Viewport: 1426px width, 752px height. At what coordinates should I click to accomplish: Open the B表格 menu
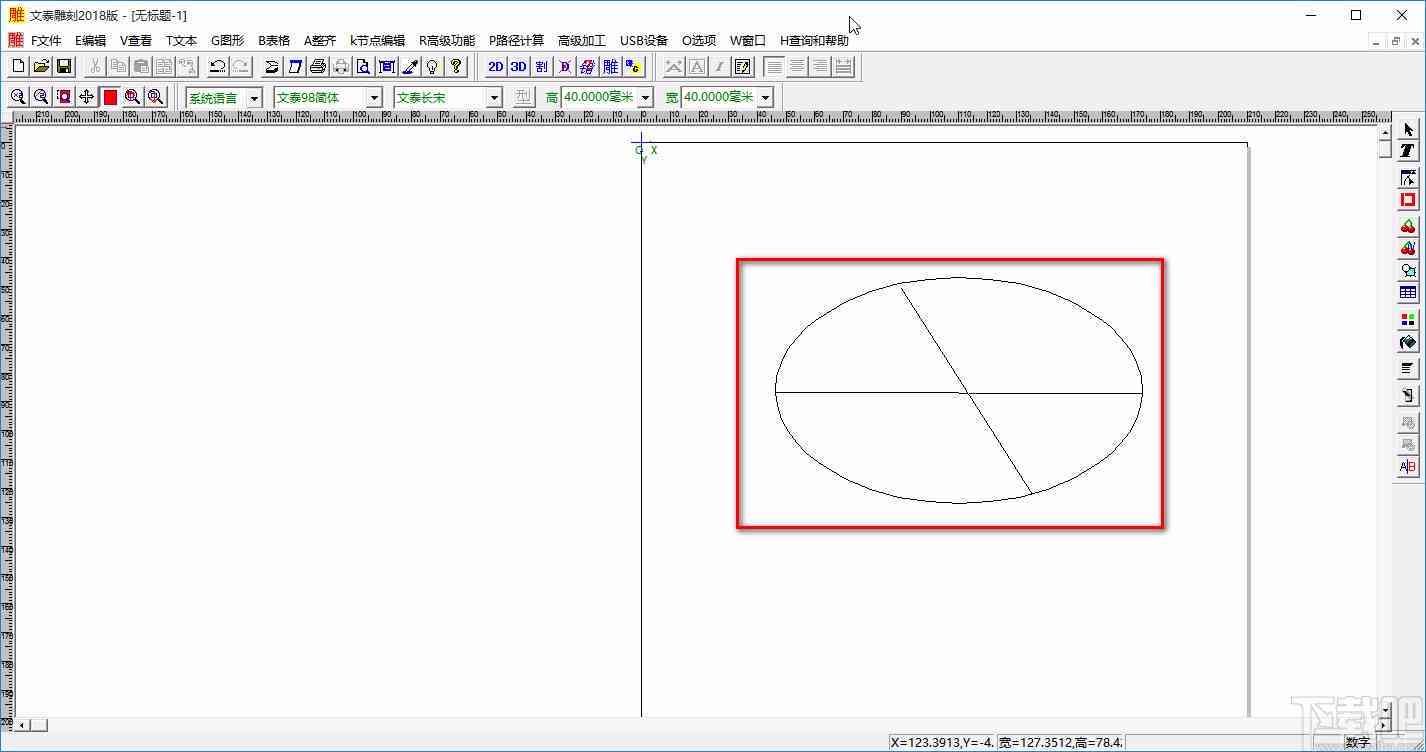pyautogui.click(x=274, y=41)
